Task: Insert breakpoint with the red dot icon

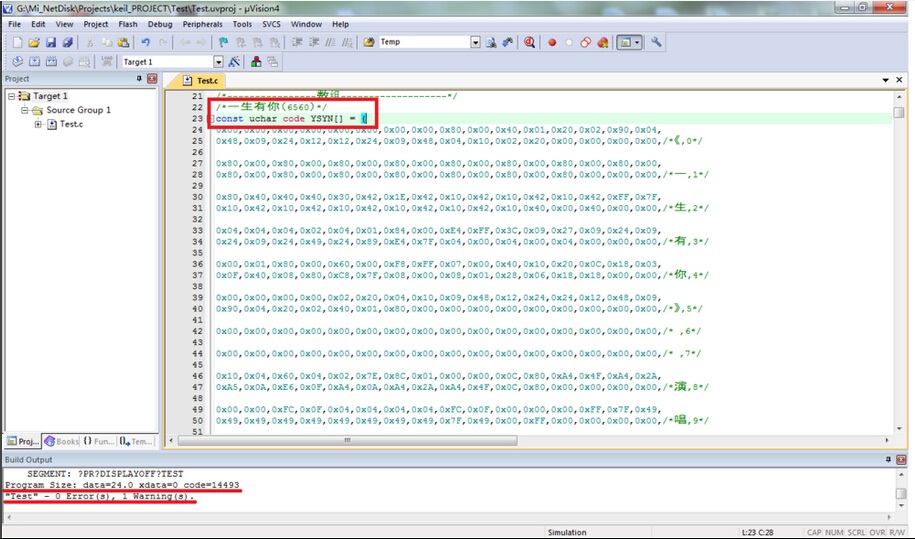Action: coord(551,43)
